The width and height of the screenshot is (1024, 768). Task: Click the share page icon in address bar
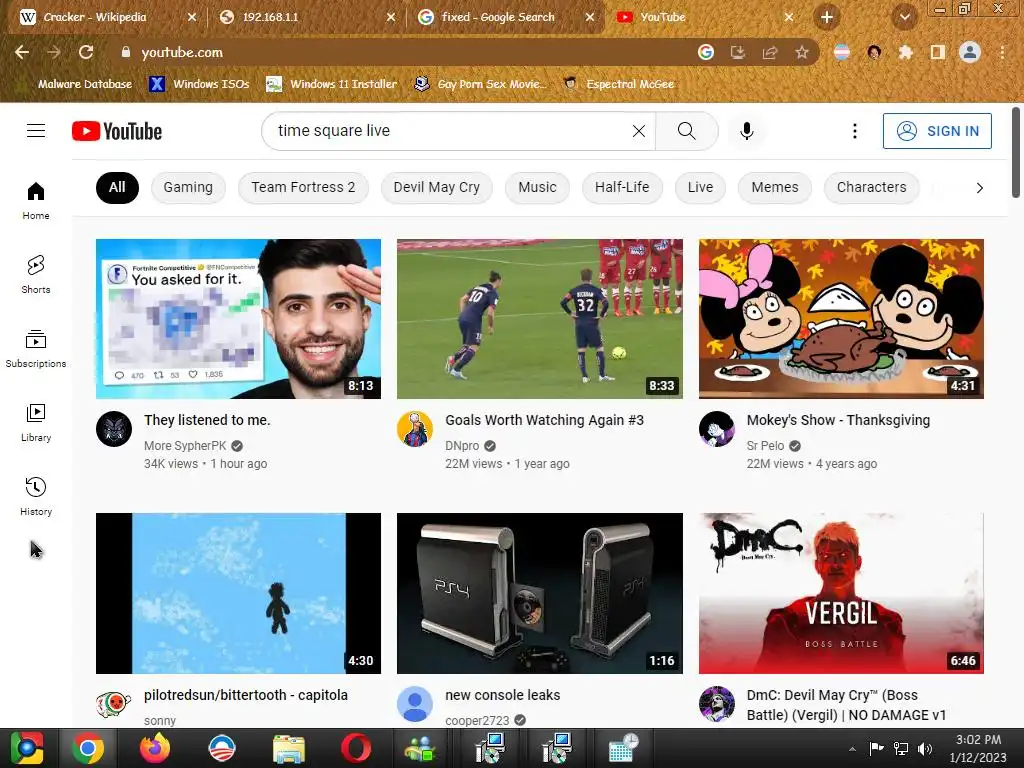pos(770,52)
